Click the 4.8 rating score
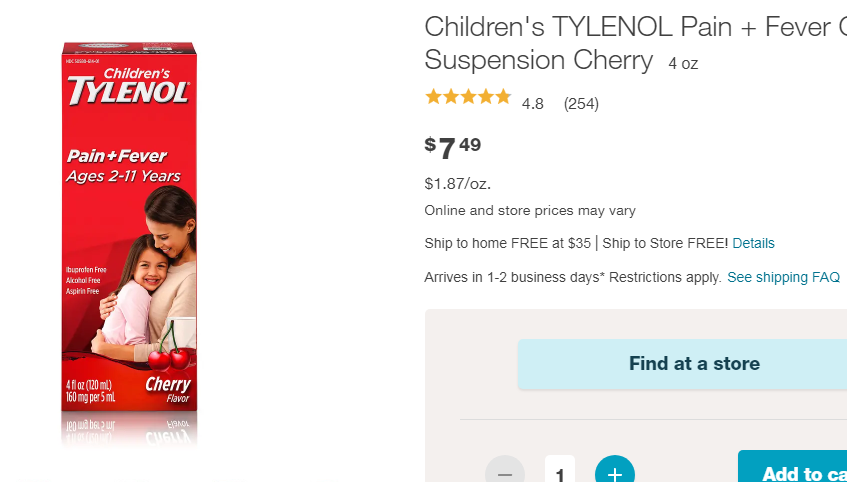 click(x=533, y=104)
